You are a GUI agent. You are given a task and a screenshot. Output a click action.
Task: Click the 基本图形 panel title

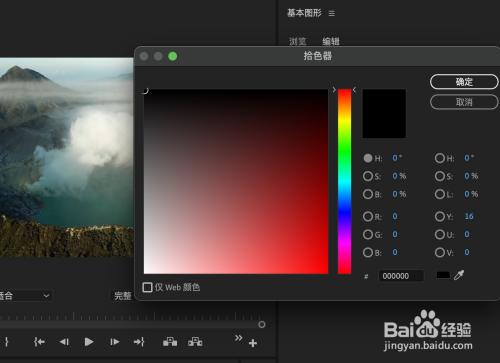point(304,13)
